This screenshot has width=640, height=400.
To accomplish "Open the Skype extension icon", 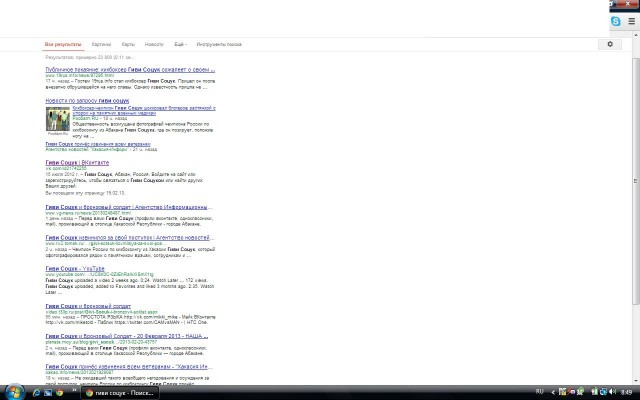I will (616, 21).
